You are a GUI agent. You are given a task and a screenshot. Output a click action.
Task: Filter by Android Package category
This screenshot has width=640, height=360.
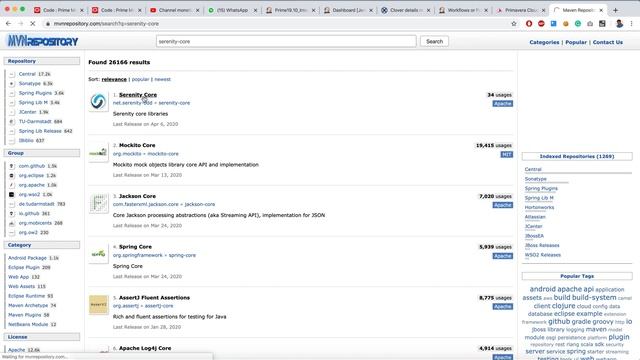click(x=27, y=258)
